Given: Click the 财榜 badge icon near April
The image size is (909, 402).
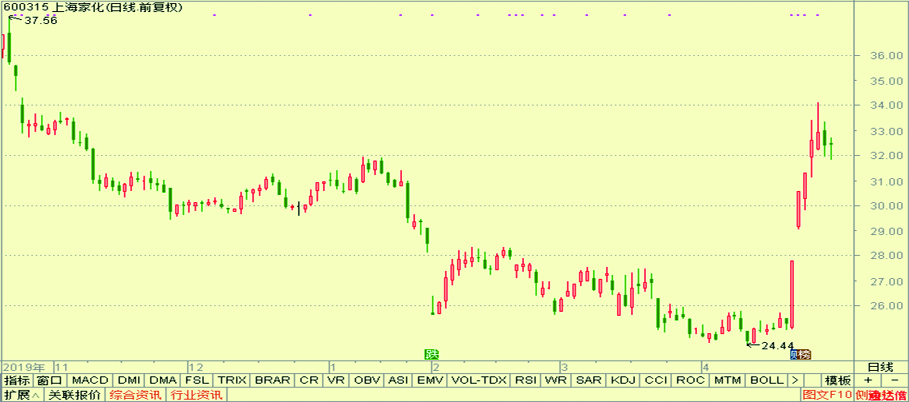Looking at the screenshot, I should (801, 354).
